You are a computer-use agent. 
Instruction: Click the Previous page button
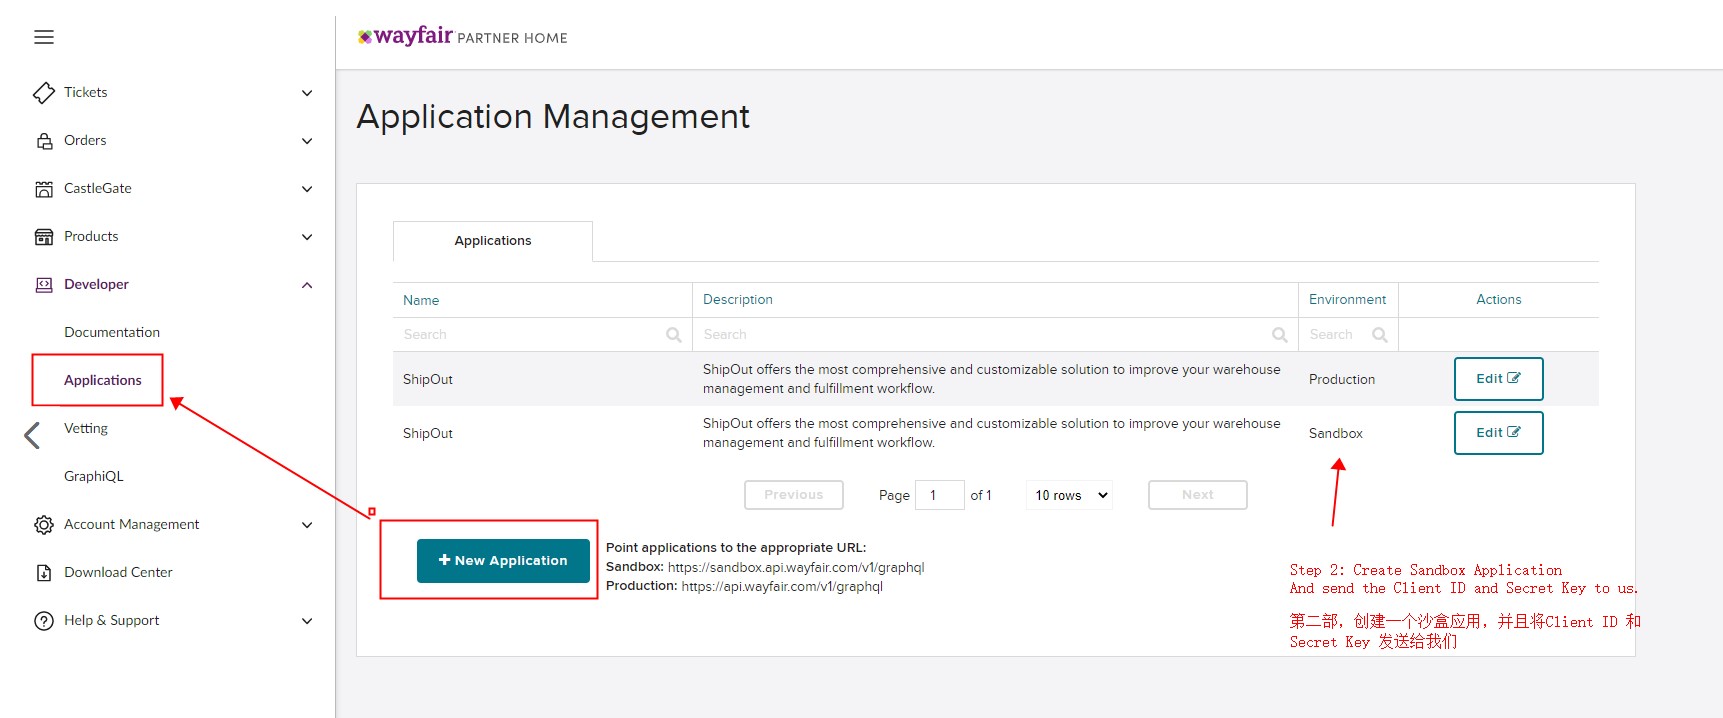tap(794, 495)
